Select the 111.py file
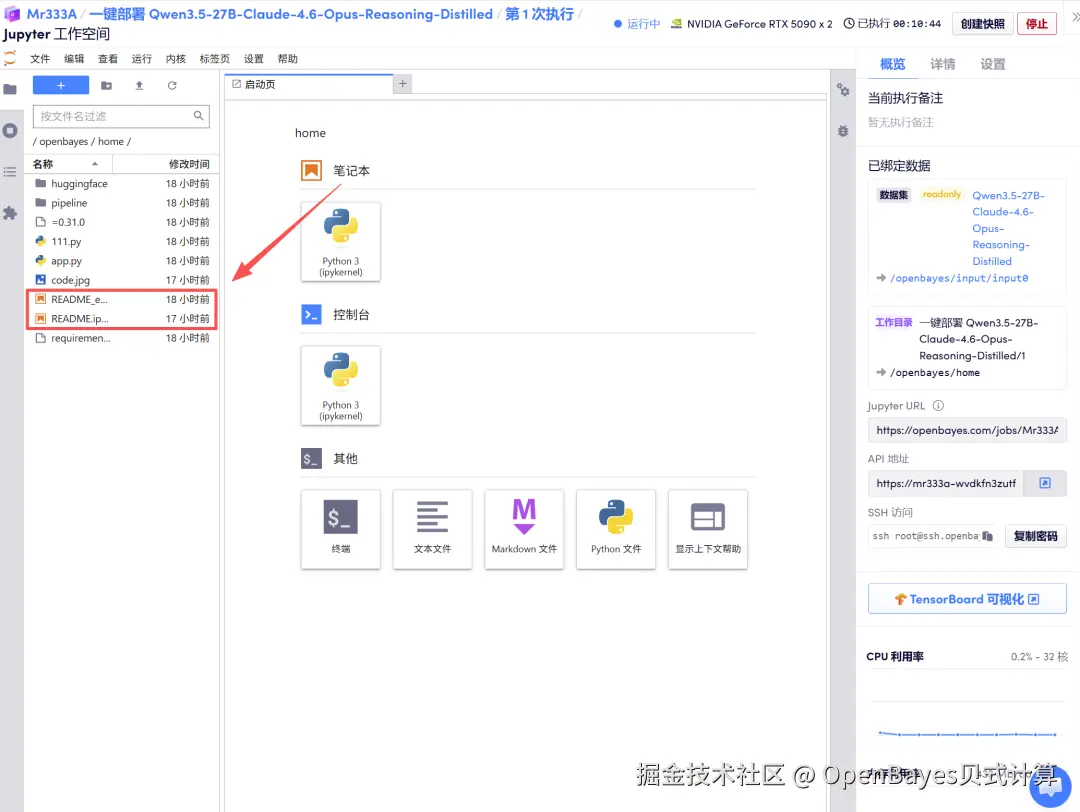The image size is (1080, 812). pos(122,242)
